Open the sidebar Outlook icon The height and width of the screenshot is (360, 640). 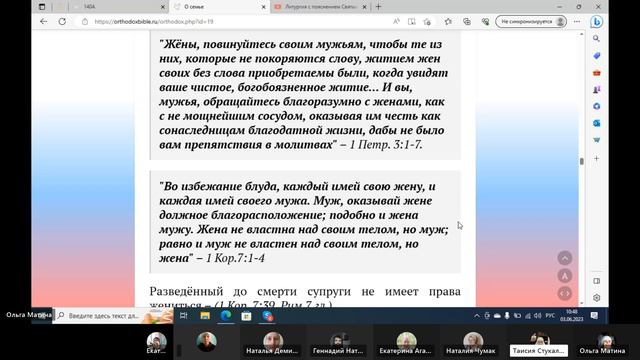click(596, 123)
